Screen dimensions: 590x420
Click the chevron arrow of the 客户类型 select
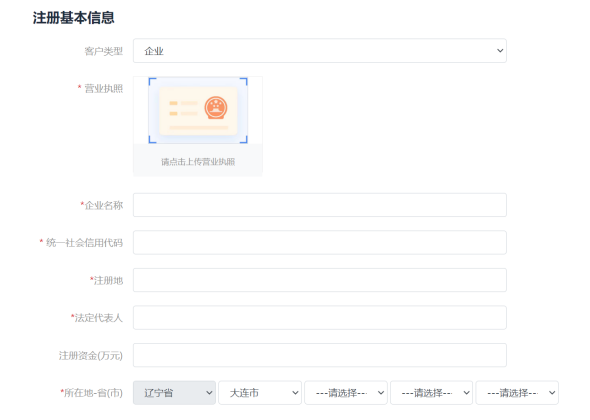500,50
